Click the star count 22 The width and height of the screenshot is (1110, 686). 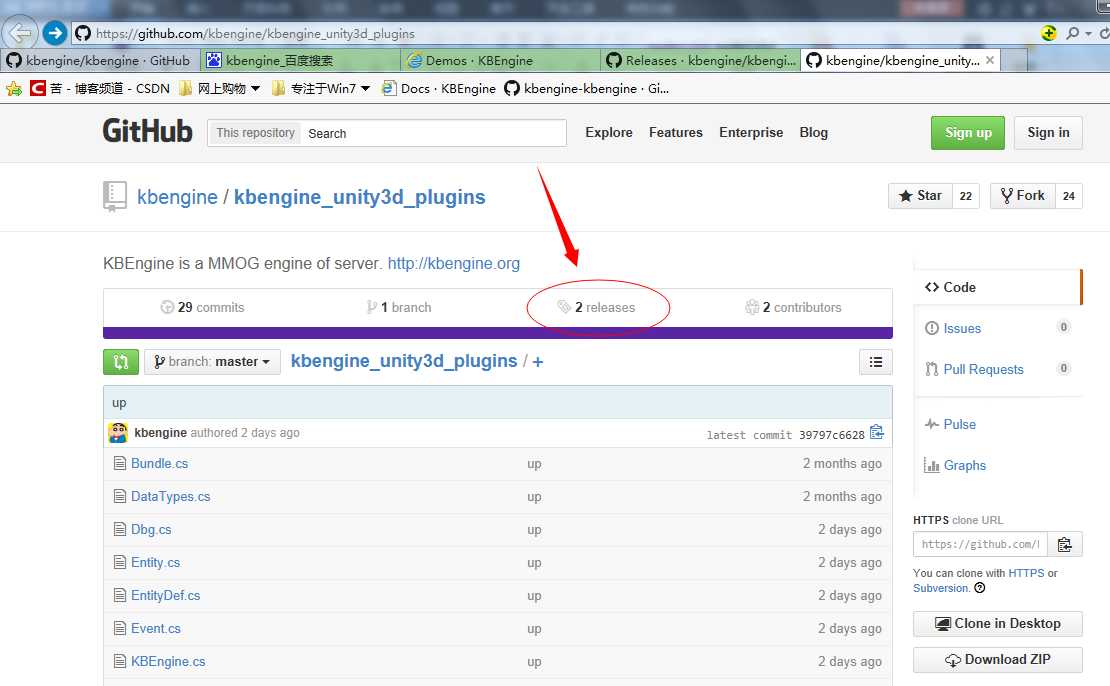click(966, 196)
